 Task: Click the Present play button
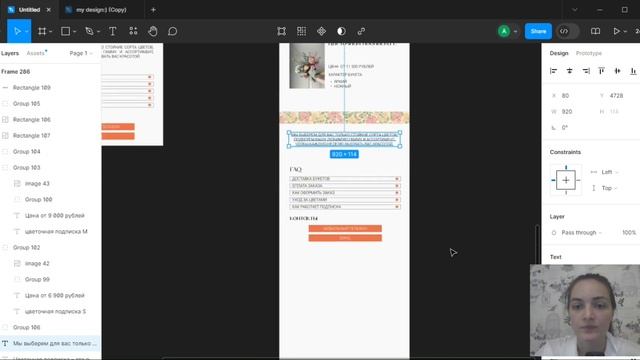tap(616, 31)
